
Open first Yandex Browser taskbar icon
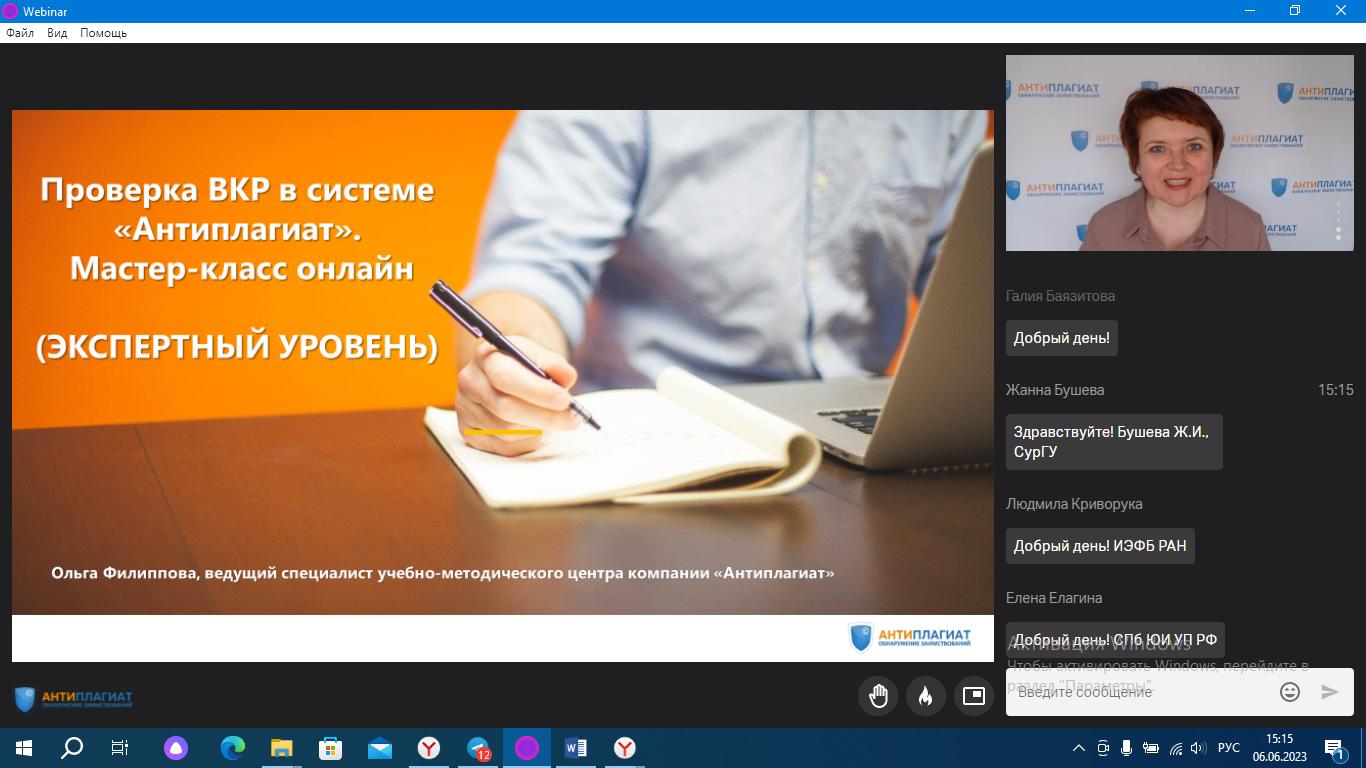429,748
